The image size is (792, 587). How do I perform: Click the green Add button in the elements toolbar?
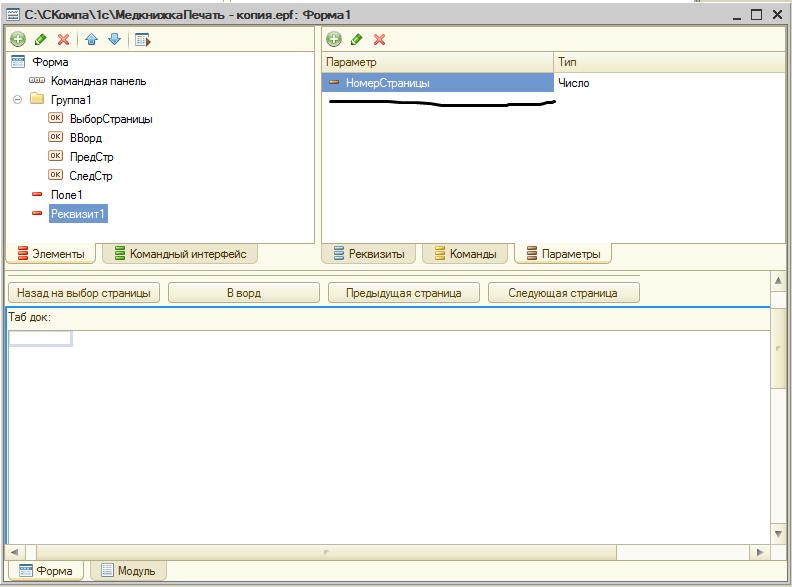18,40
